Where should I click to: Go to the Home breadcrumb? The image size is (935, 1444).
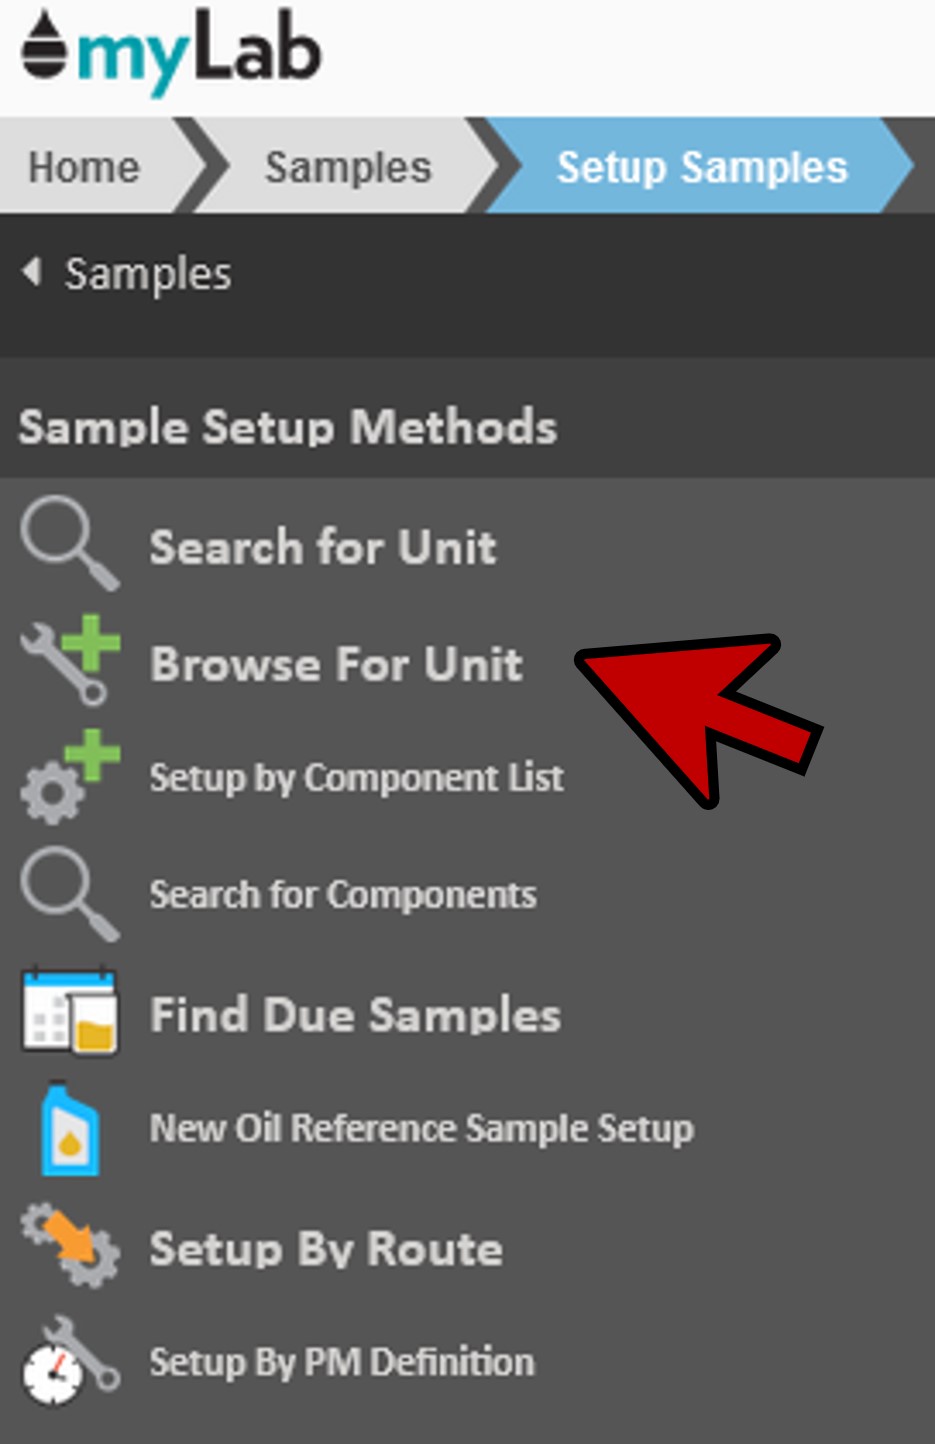[84, 167]
